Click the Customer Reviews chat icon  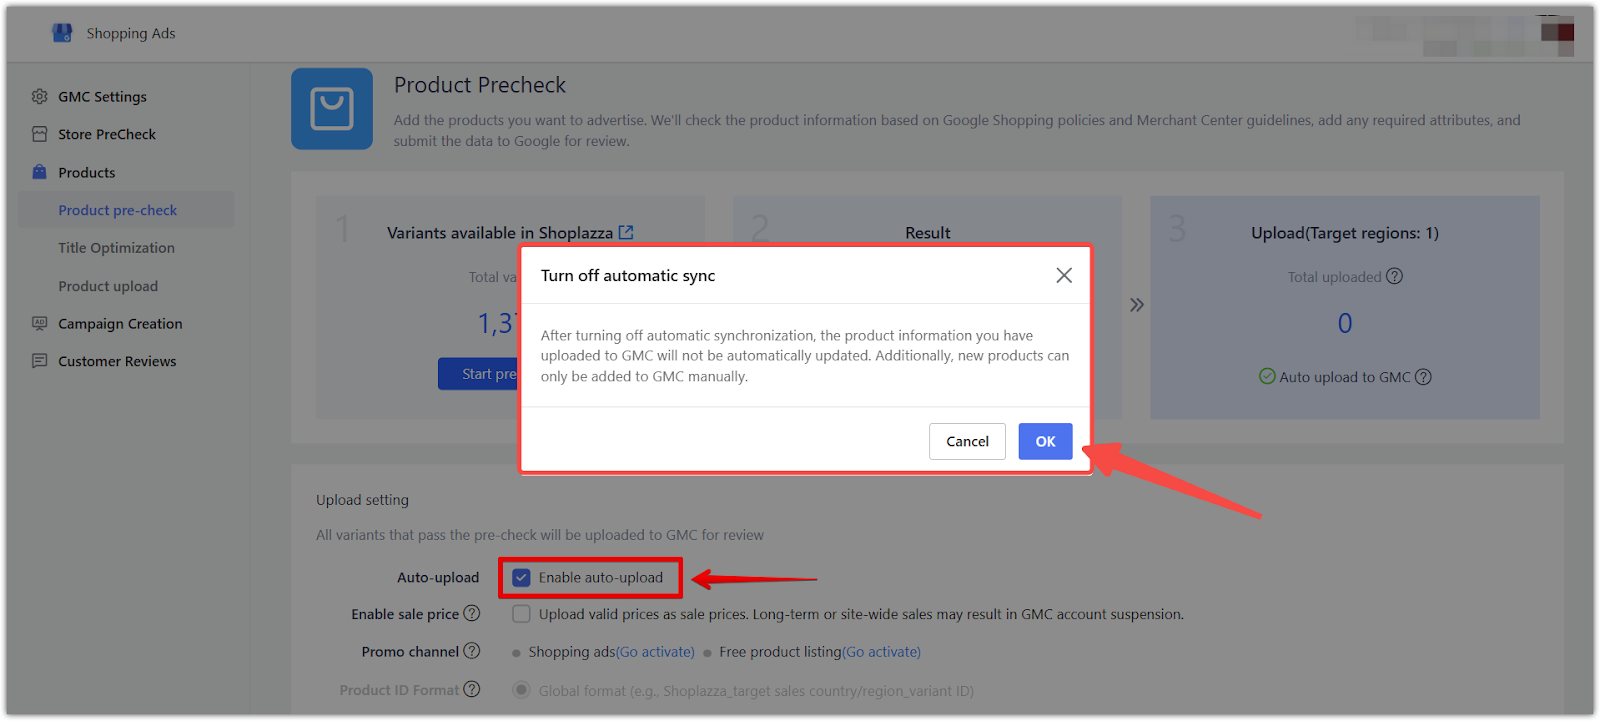(x=40, y=361)
